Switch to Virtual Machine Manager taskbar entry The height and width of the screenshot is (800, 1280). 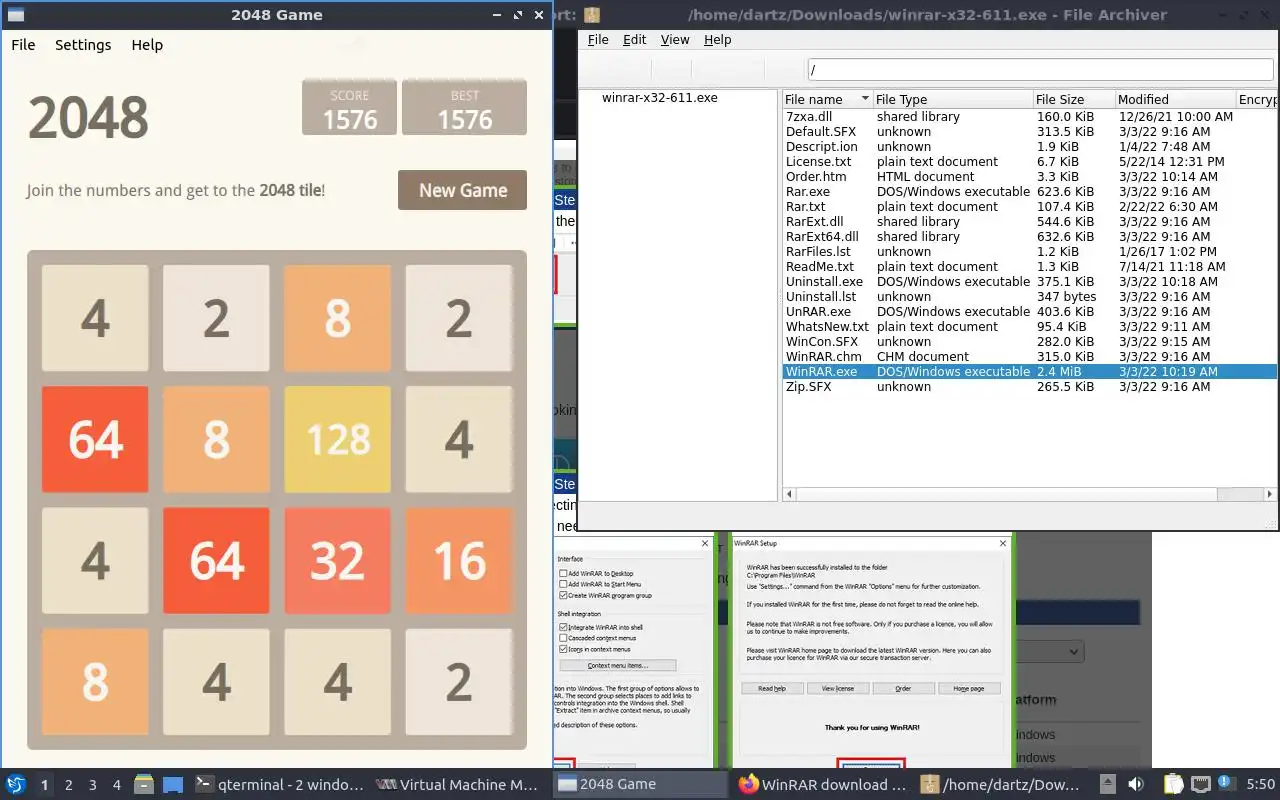pos(457,784)
